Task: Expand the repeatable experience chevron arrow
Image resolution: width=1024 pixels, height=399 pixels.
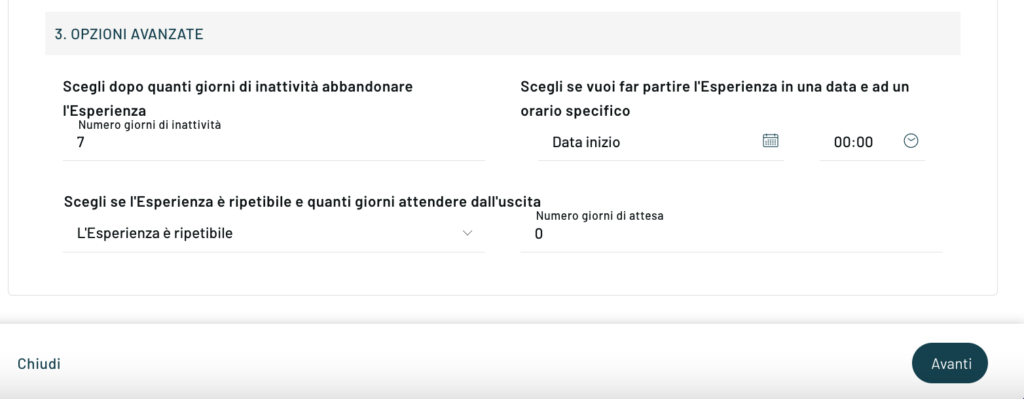Action: point(467,233)
